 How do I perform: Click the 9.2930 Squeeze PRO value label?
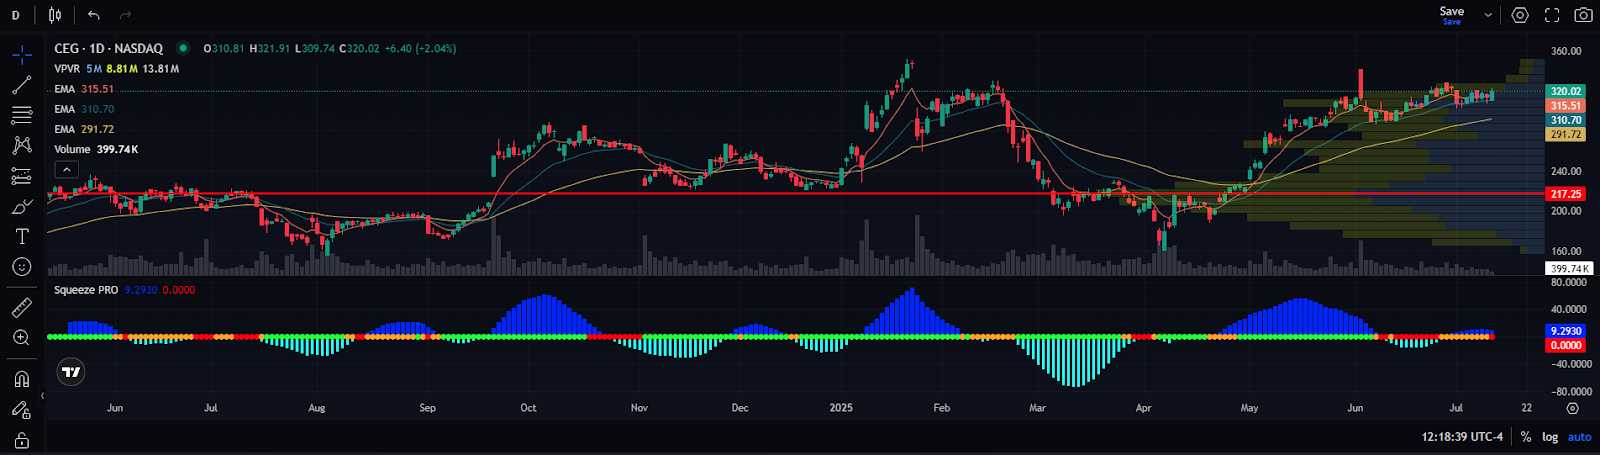pyautogui.click(x=1566, y=331)
